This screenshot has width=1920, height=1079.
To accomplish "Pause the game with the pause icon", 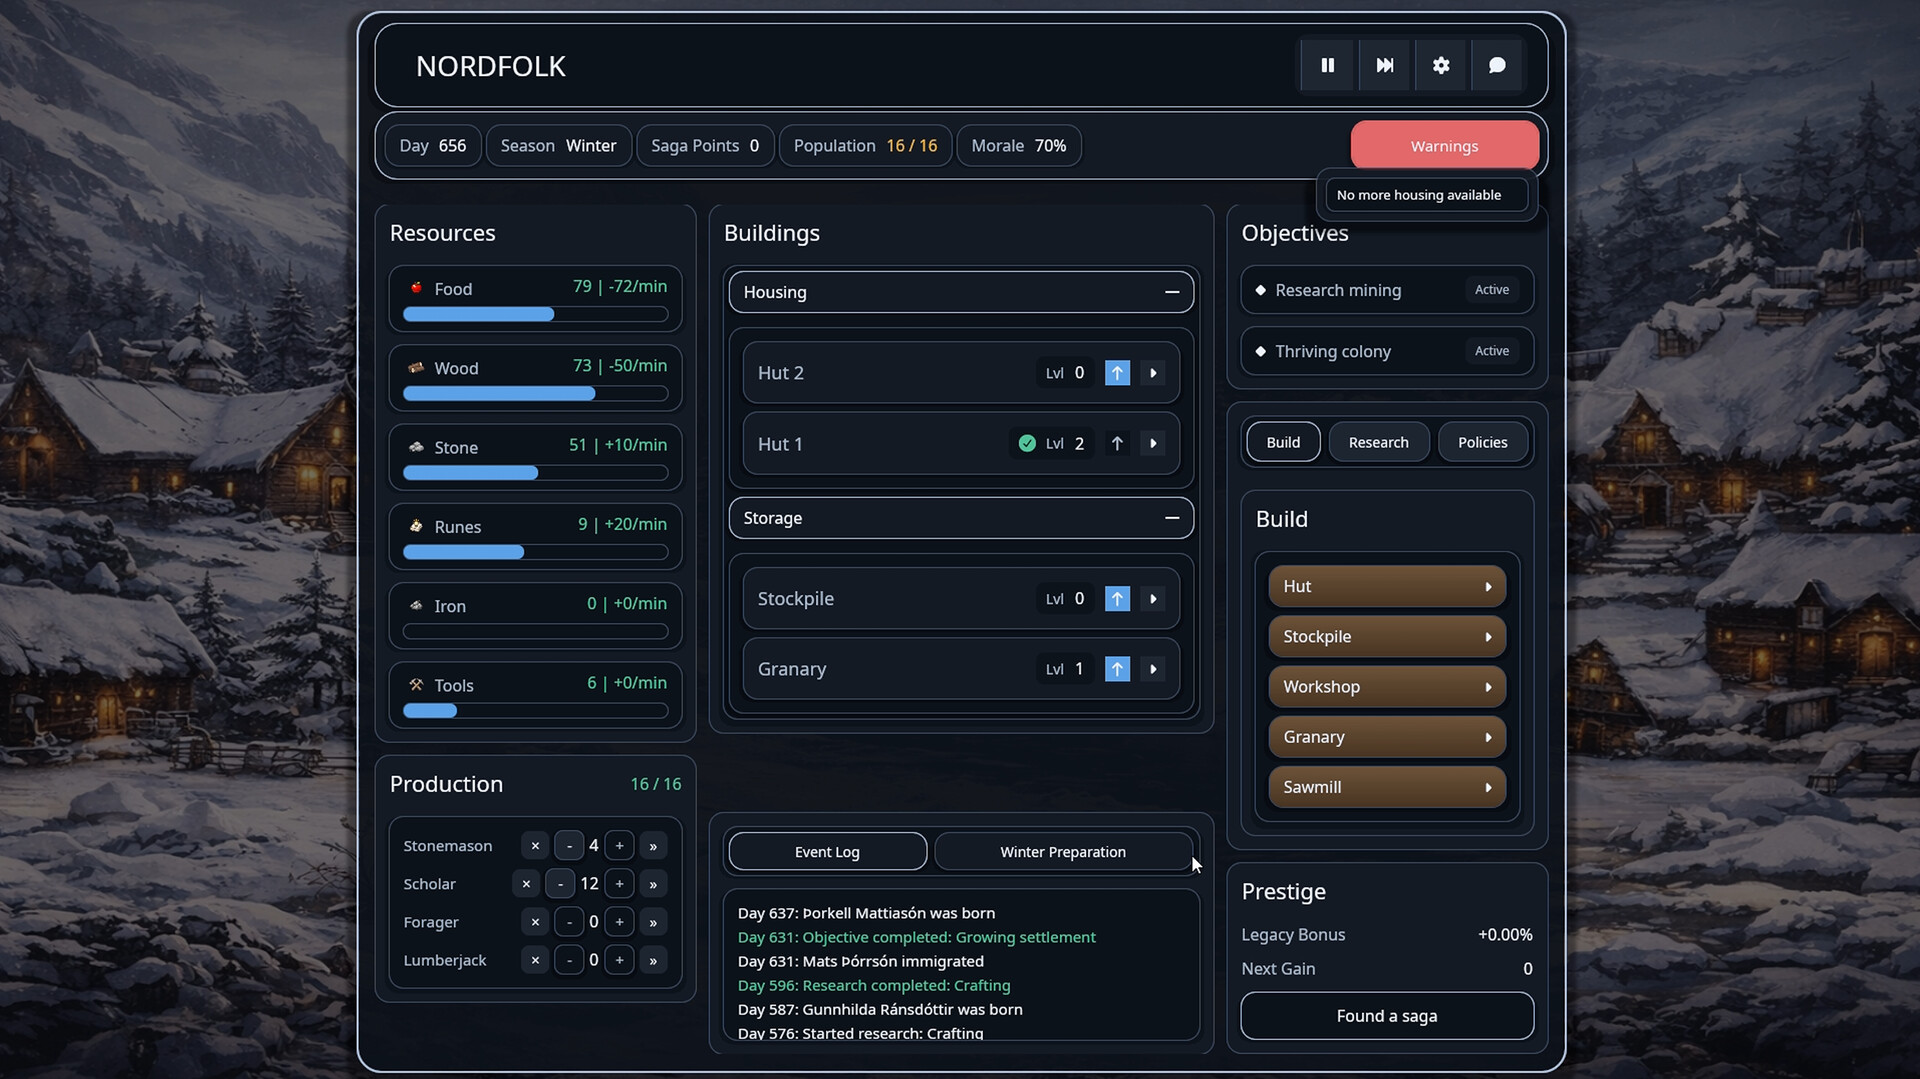I will coord(1327,65).
